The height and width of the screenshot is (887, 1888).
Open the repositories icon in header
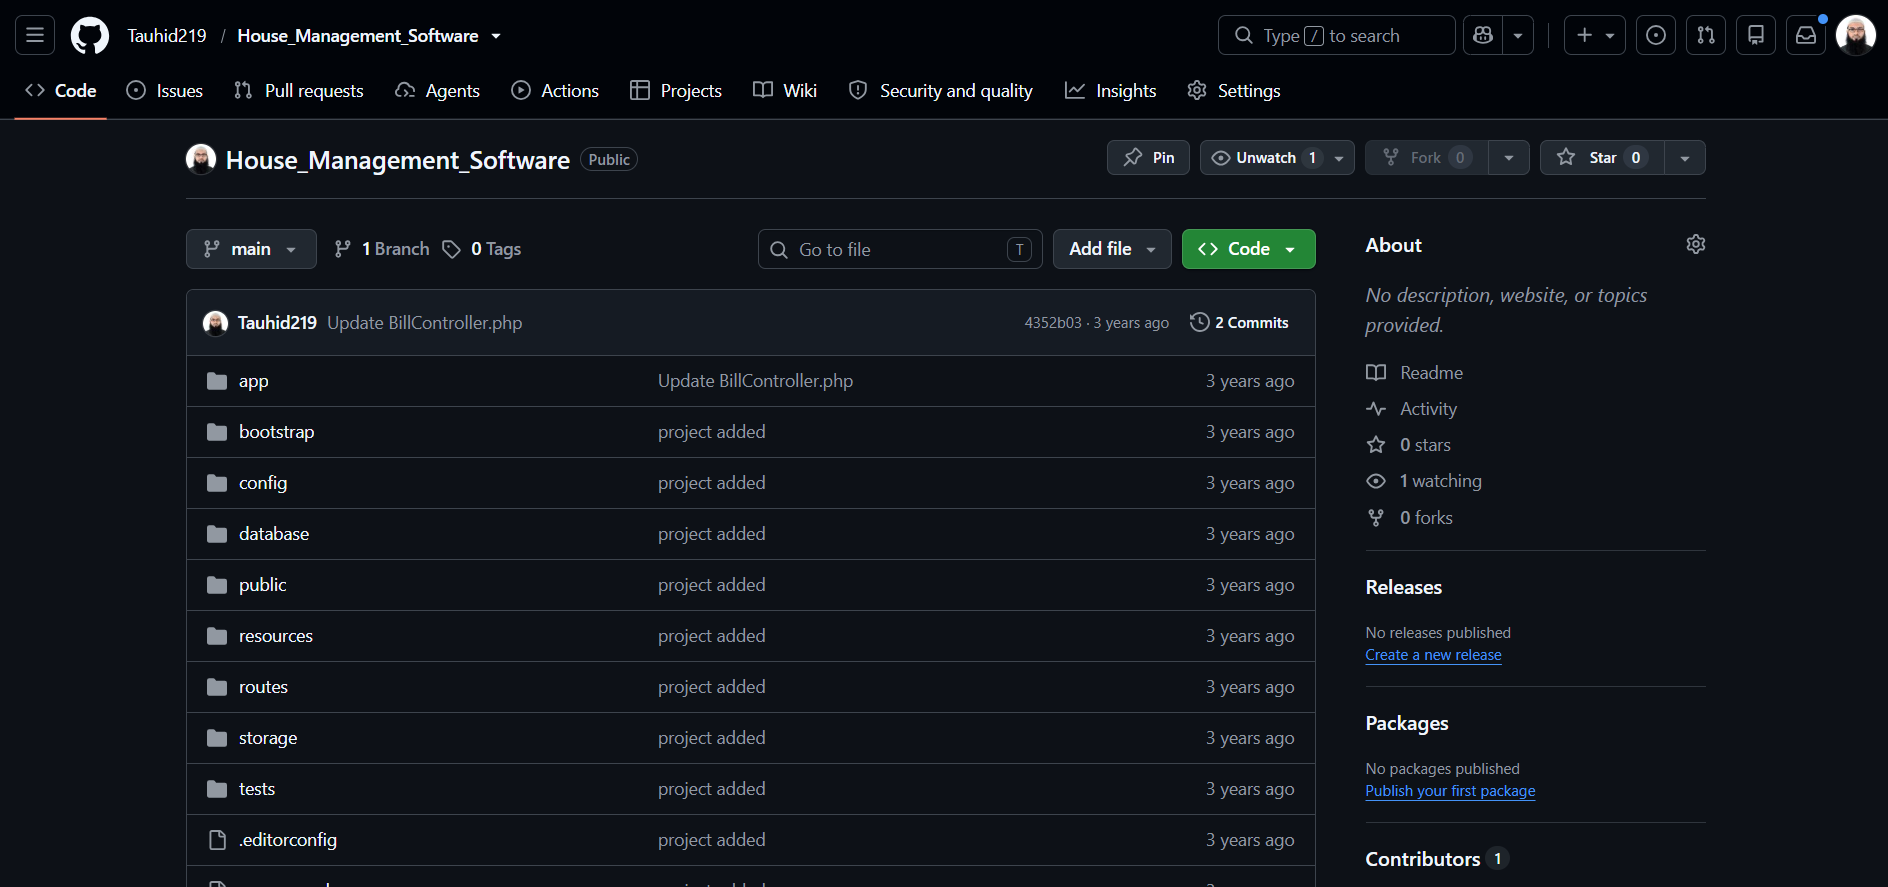[x=1756, y=35]
